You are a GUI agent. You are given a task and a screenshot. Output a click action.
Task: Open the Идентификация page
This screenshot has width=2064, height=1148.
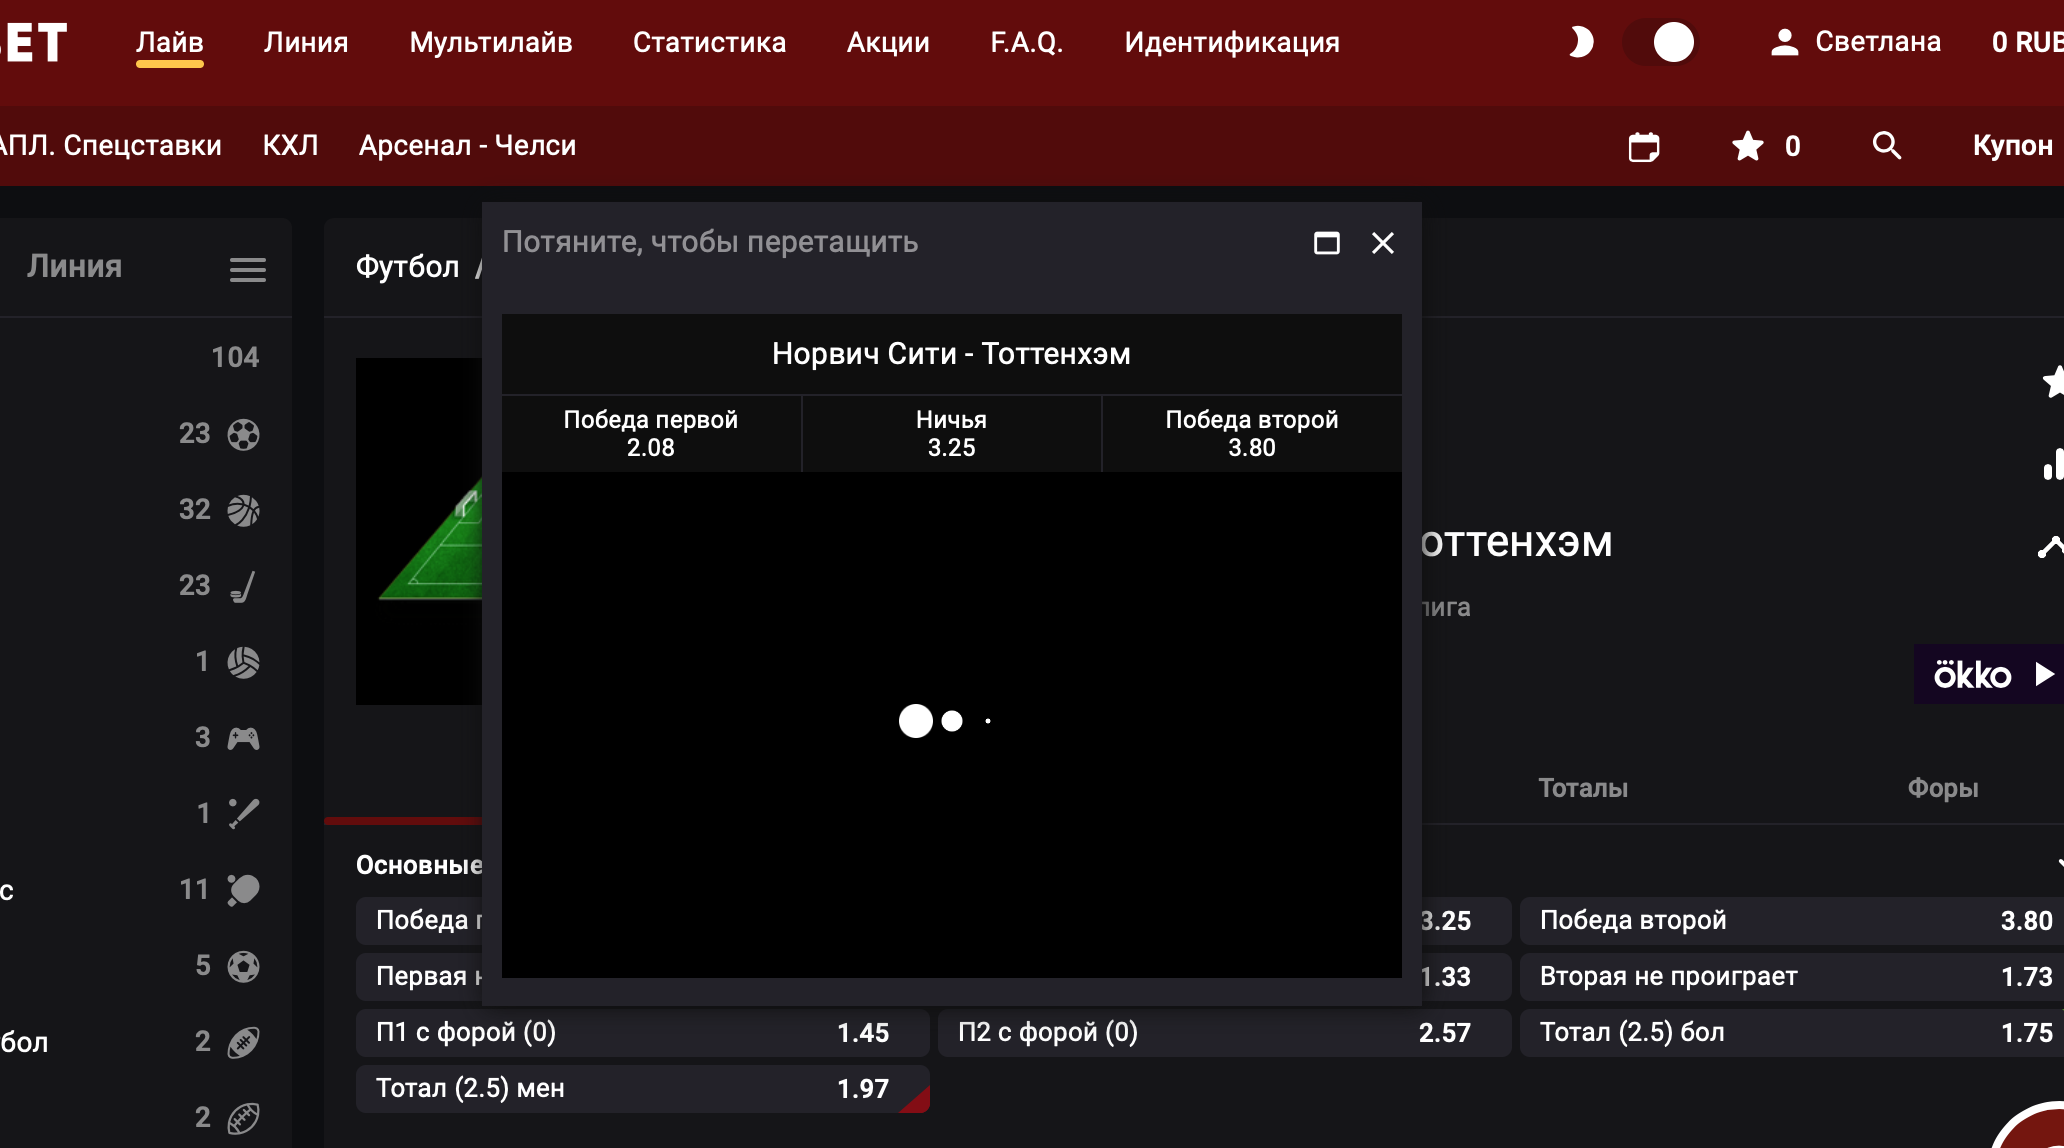(1232, 42)
